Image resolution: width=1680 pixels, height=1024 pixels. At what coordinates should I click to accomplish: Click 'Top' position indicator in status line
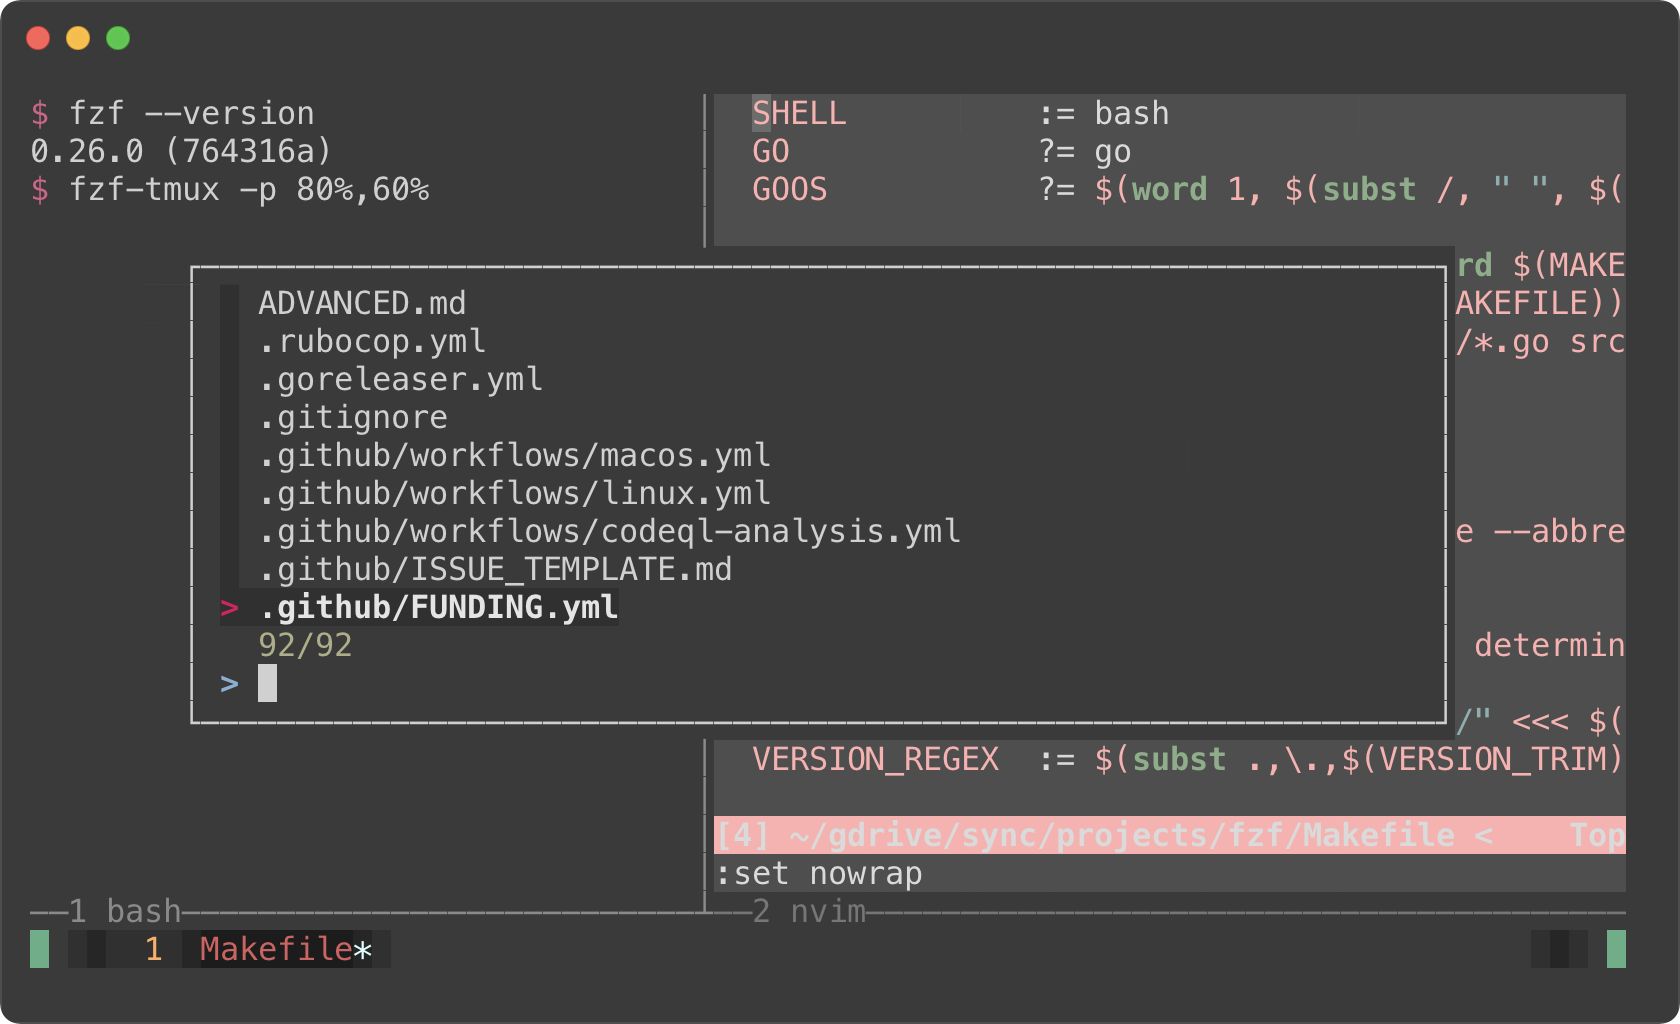click(x=1597, y=835)
